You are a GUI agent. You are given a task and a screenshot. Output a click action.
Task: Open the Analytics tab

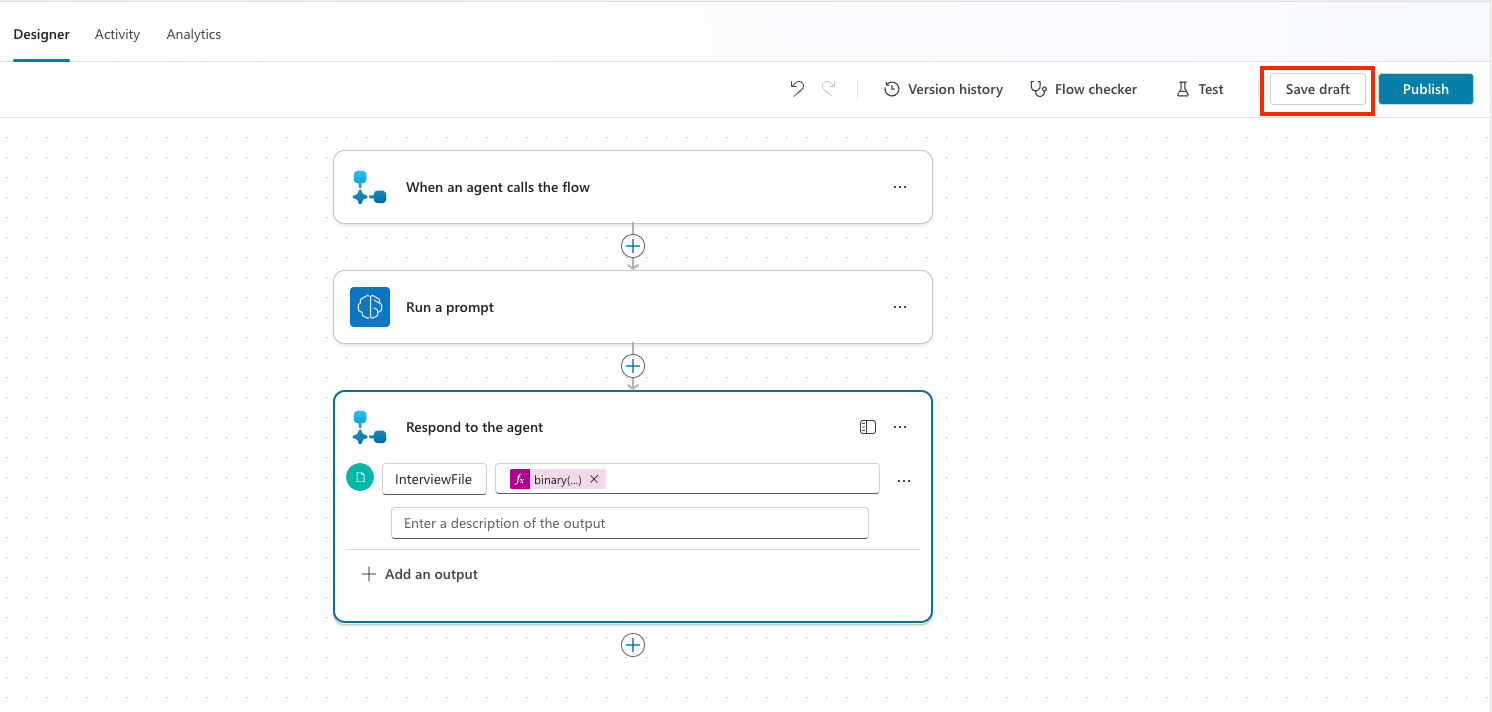pyautogui.click(x=194, y=34)
